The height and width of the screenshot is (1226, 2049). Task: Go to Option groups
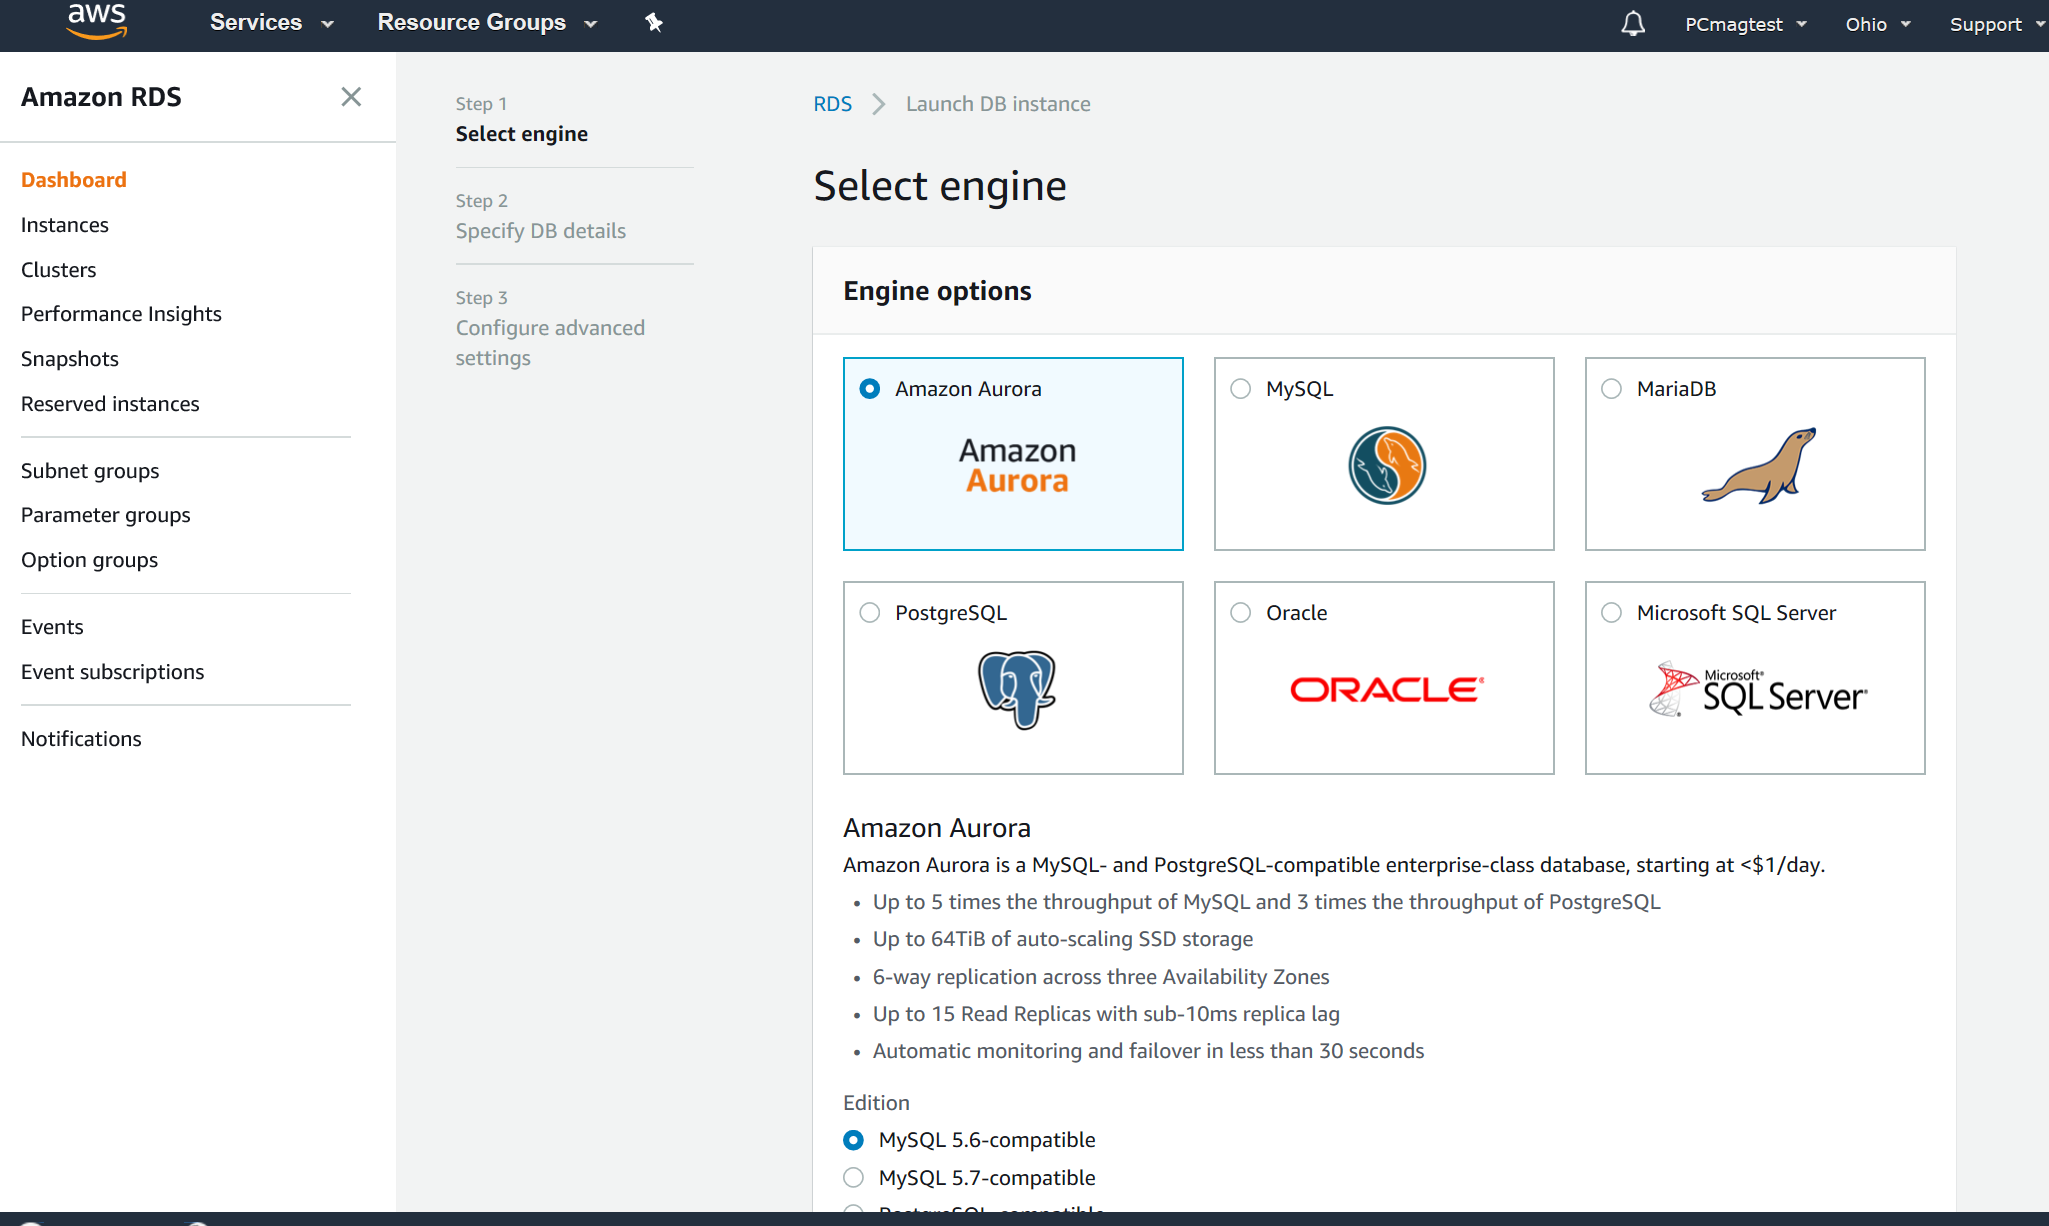[x=90, y=560]
